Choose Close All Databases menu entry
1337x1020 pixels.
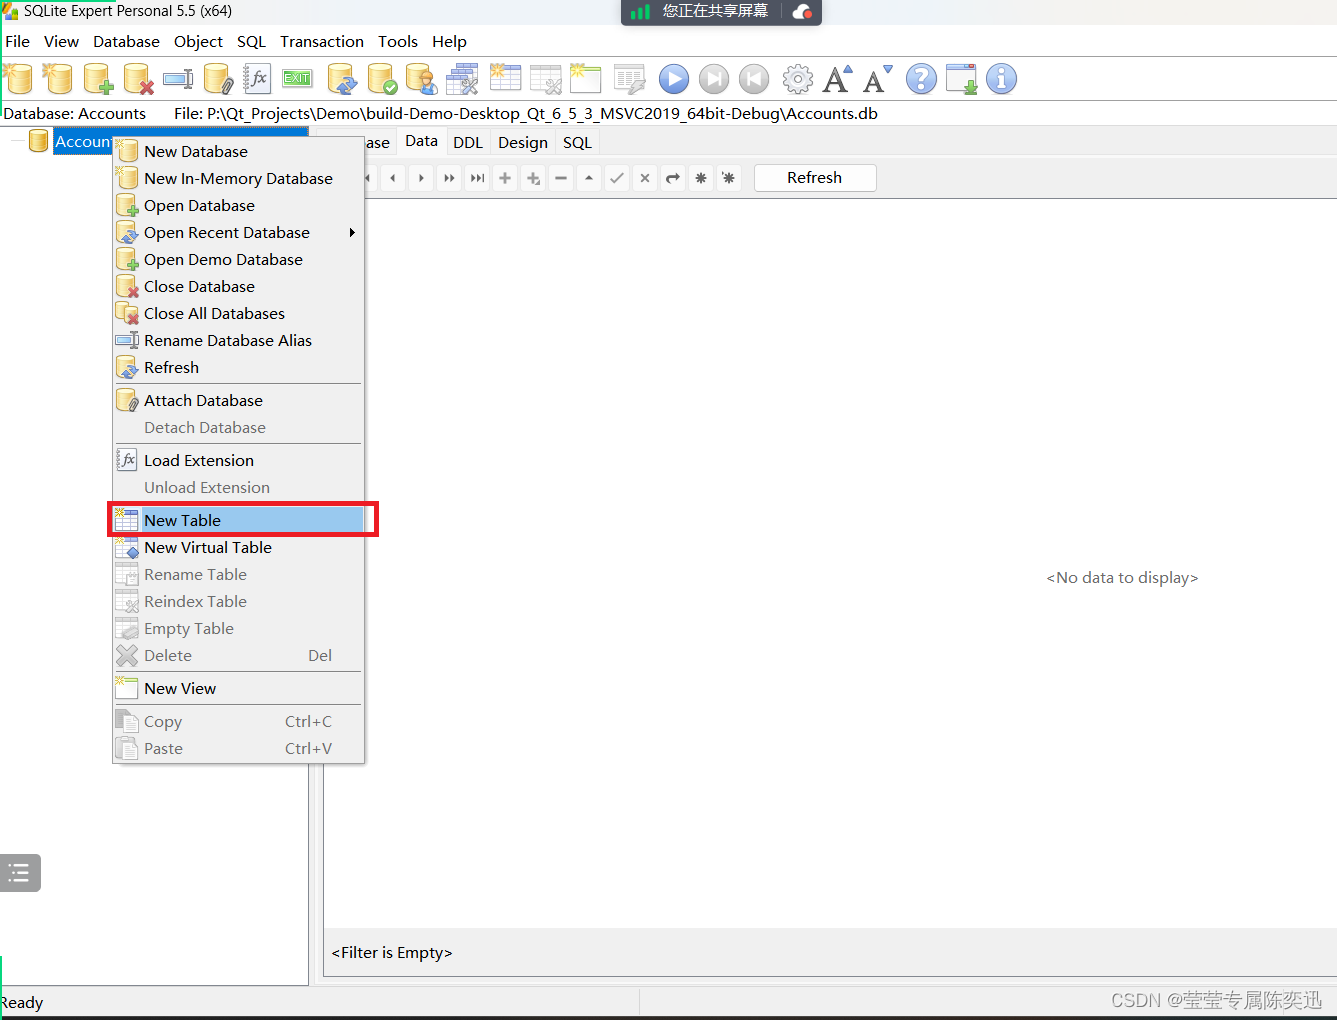239,313
